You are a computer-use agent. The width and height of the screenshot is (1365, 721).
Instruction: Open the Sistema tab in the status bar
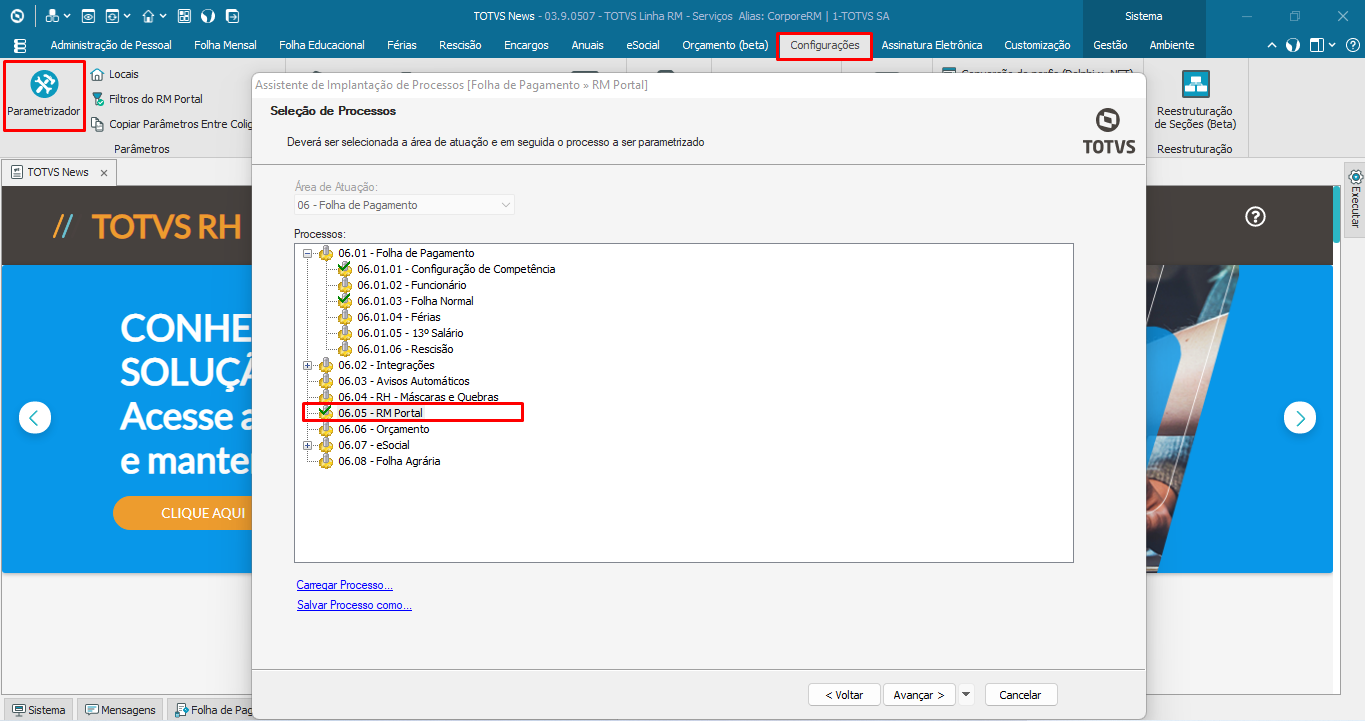39,710
